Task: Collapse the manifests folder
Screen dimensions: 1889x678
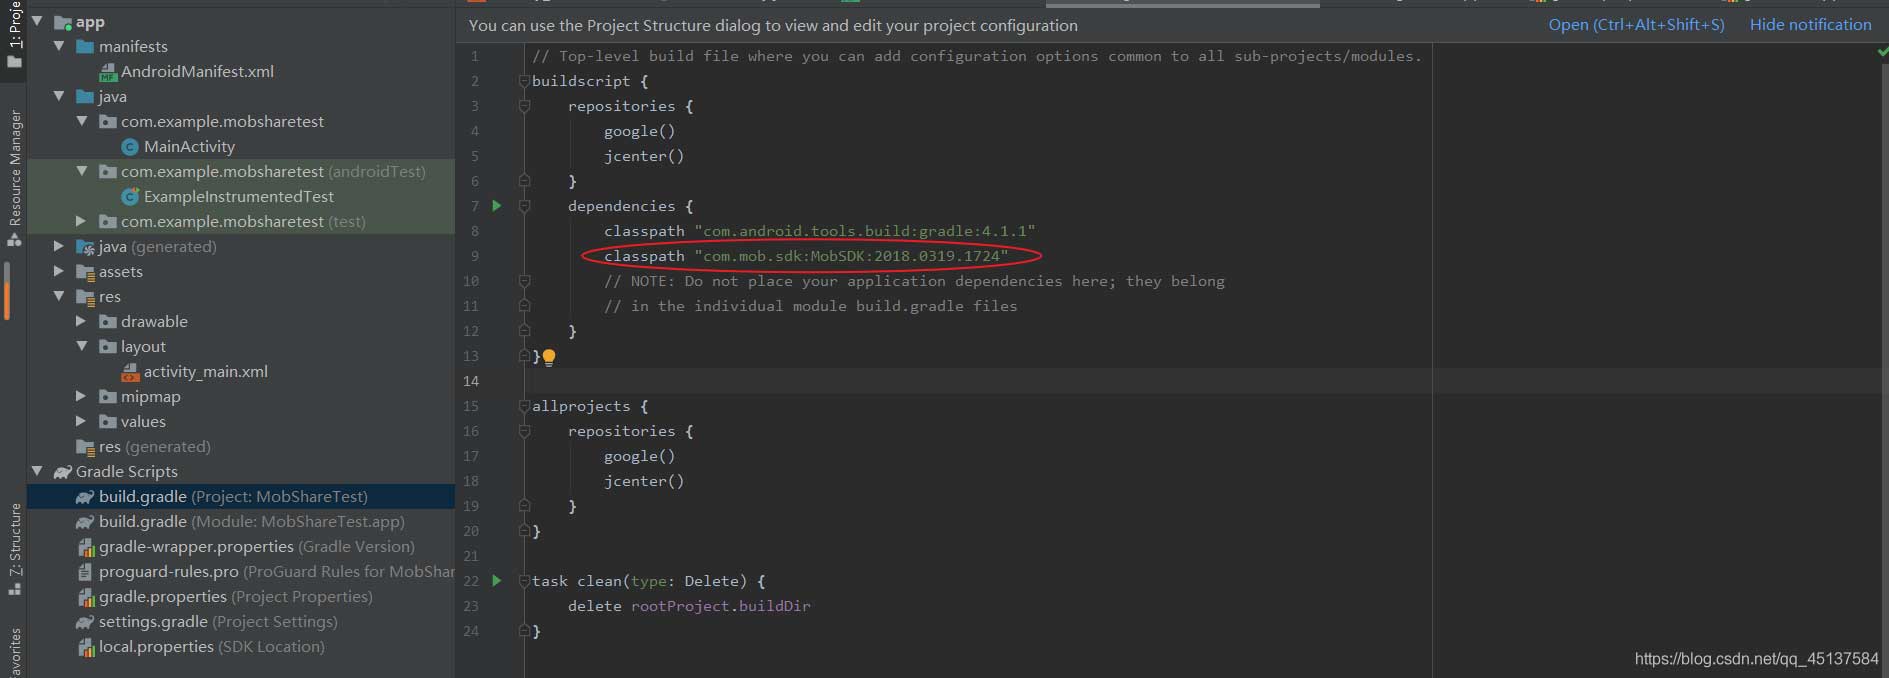Action: 59,46
